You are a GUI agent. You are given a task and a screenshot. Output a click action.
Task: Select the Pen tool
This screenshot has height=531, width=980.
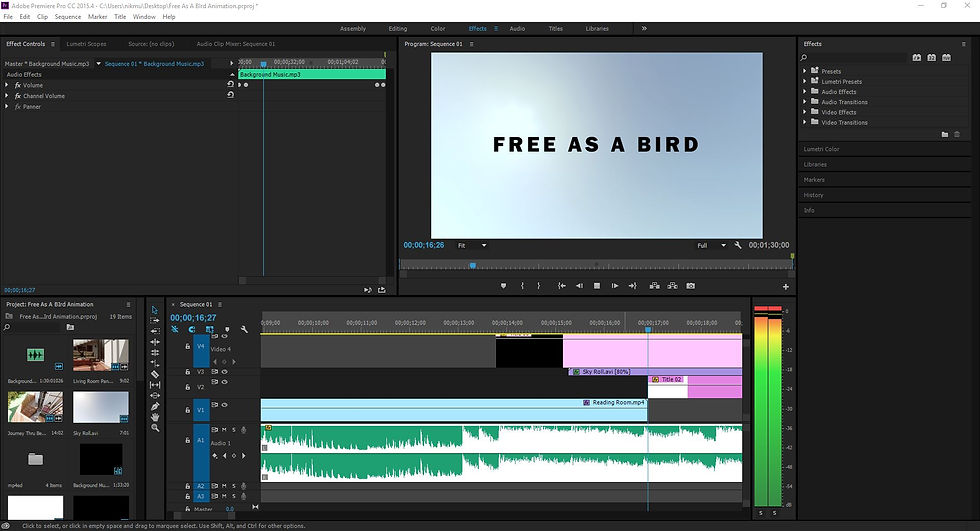point(155,406)
